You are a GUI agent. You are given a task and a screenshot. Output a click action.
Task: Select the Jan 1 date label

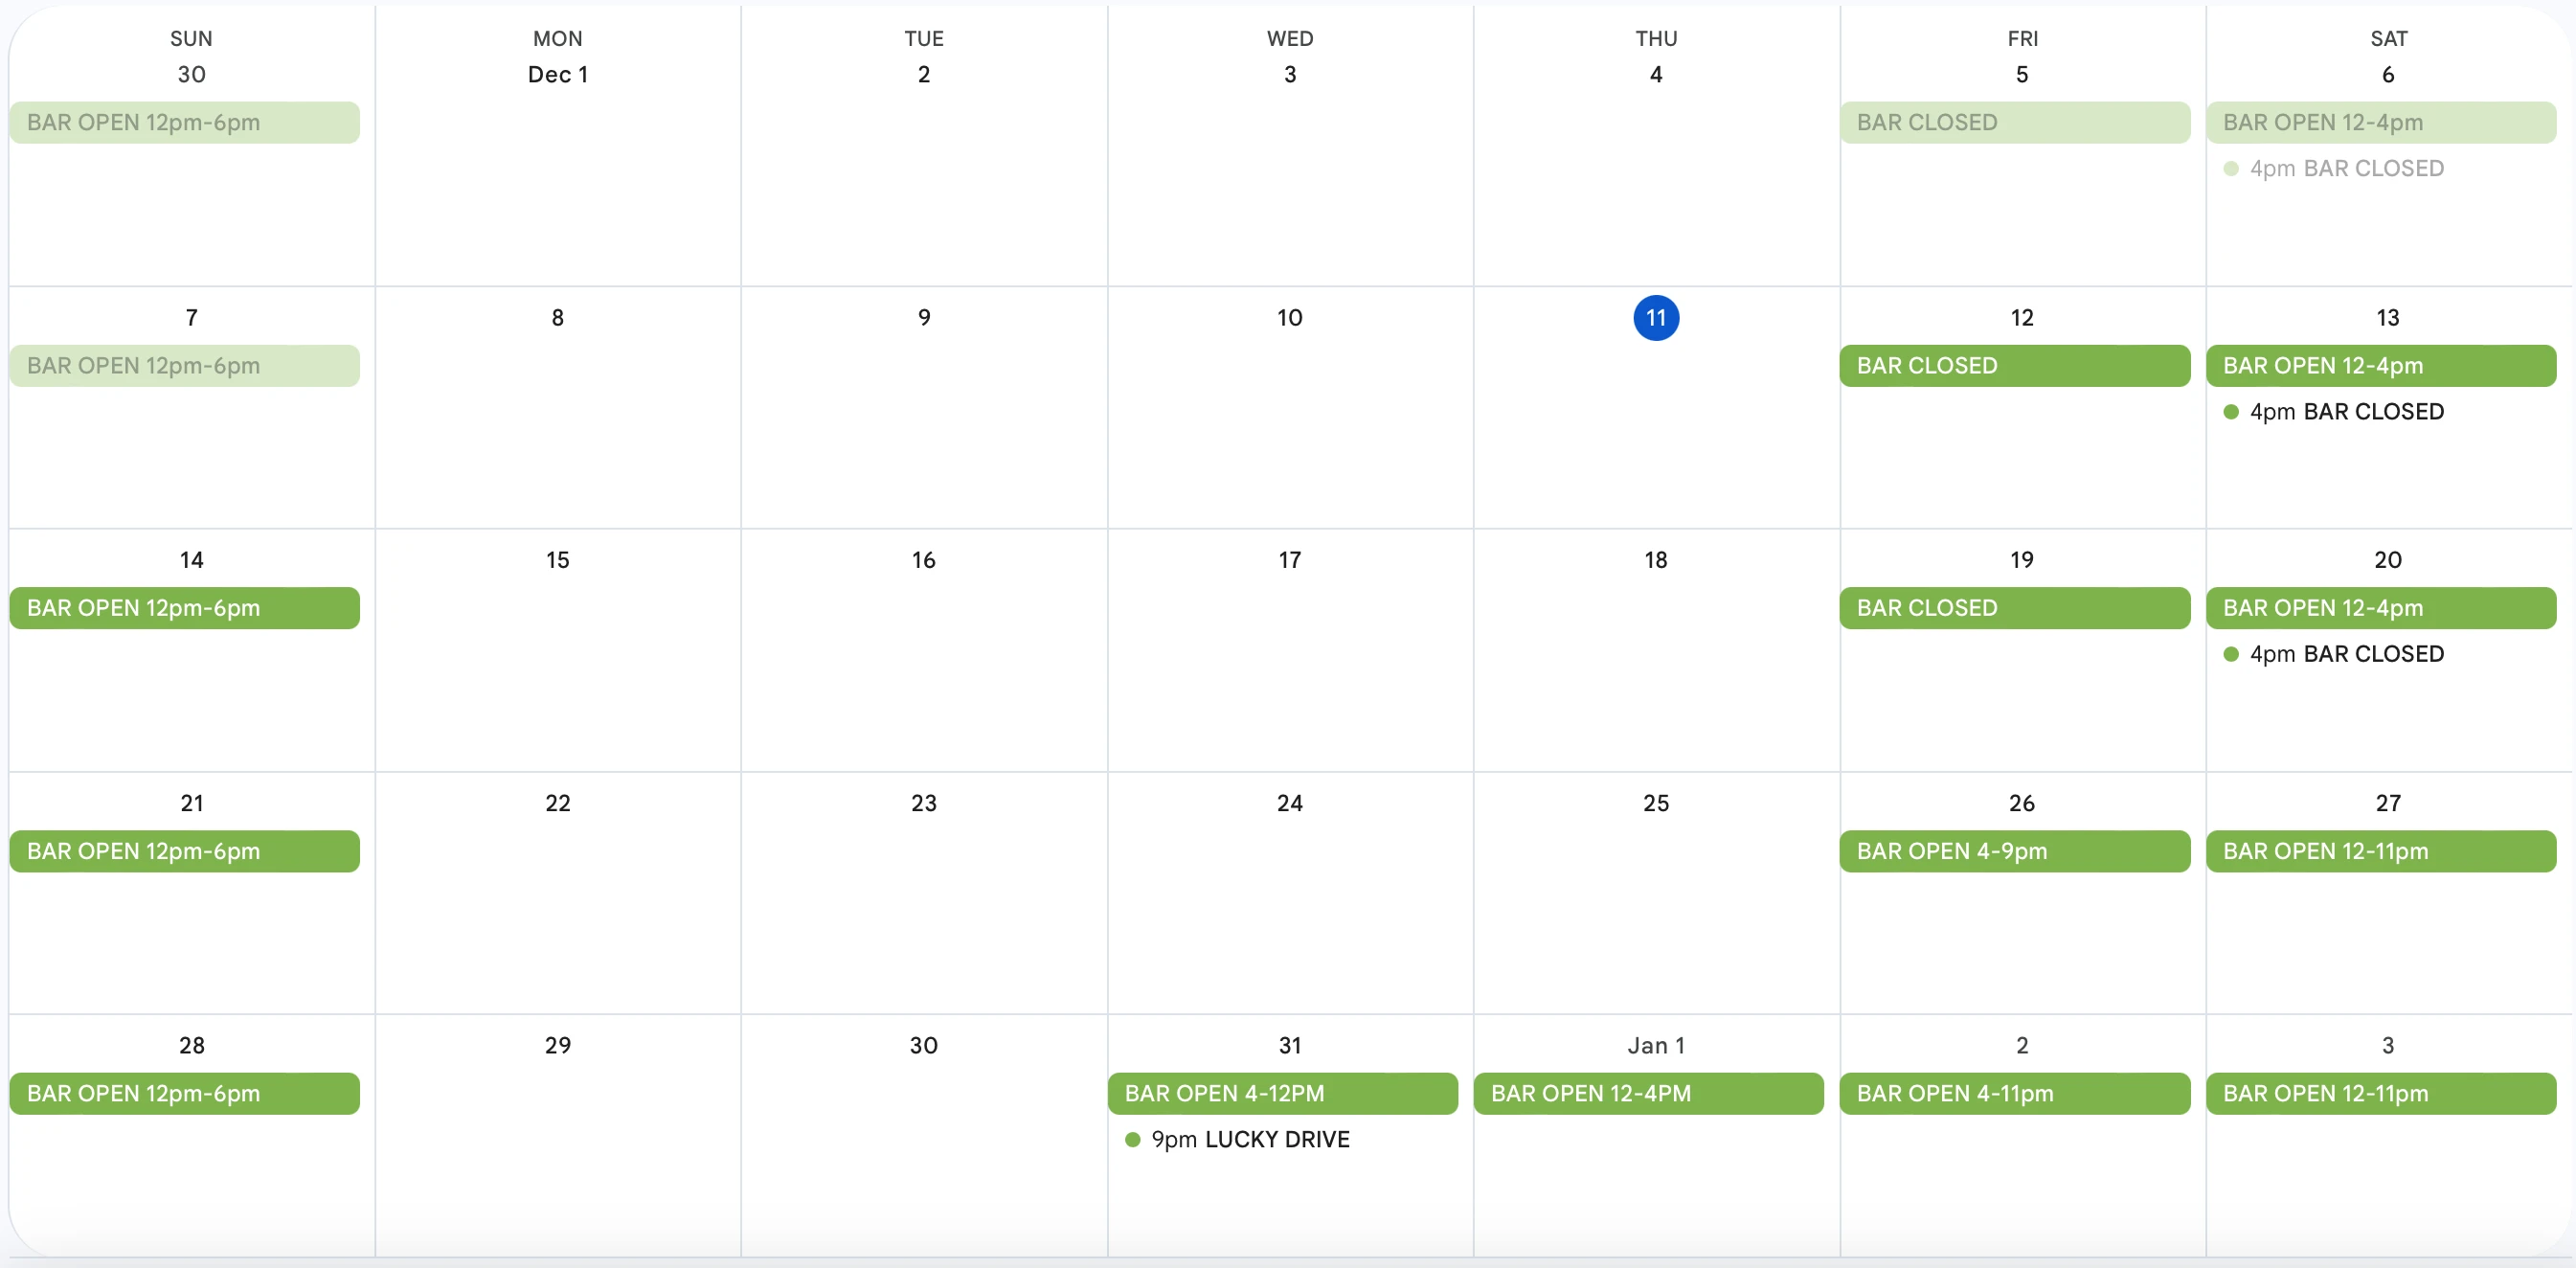(x=1655, y=1046)
